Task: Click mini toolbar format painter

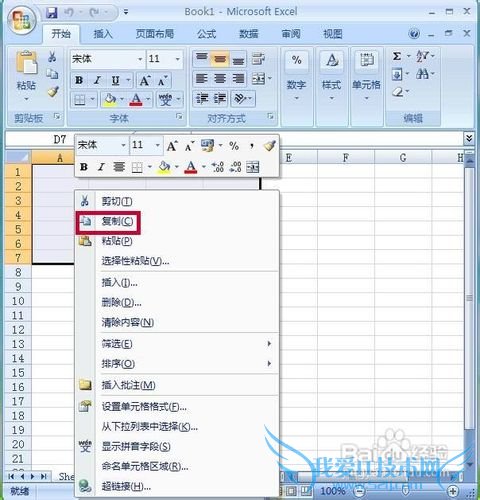Action: (x=269, y=146)
